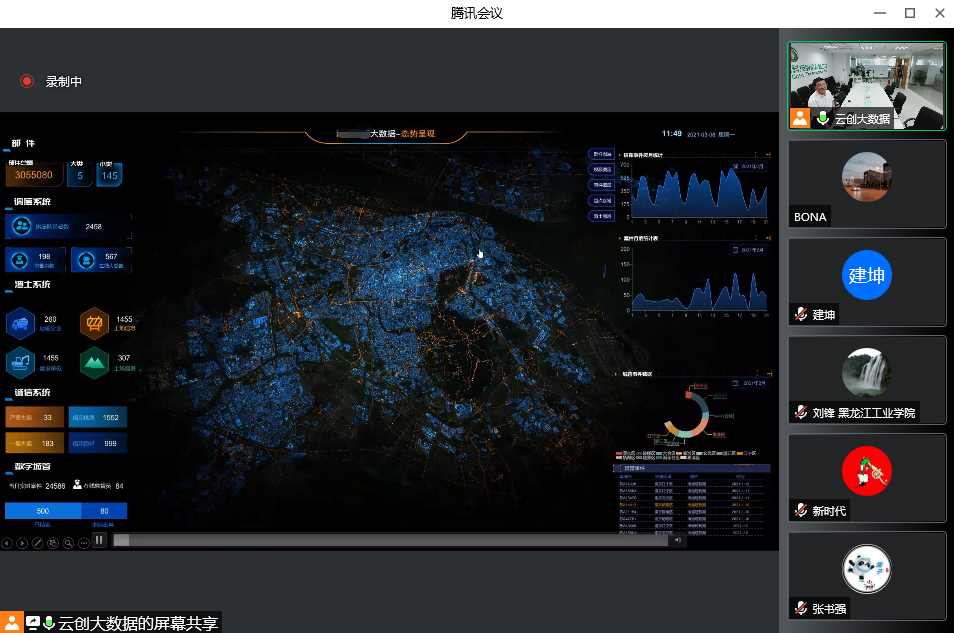This screenshot has width=954, height=633.
Task: Open the date picker on the second area chart
Action: coord(748,249)
